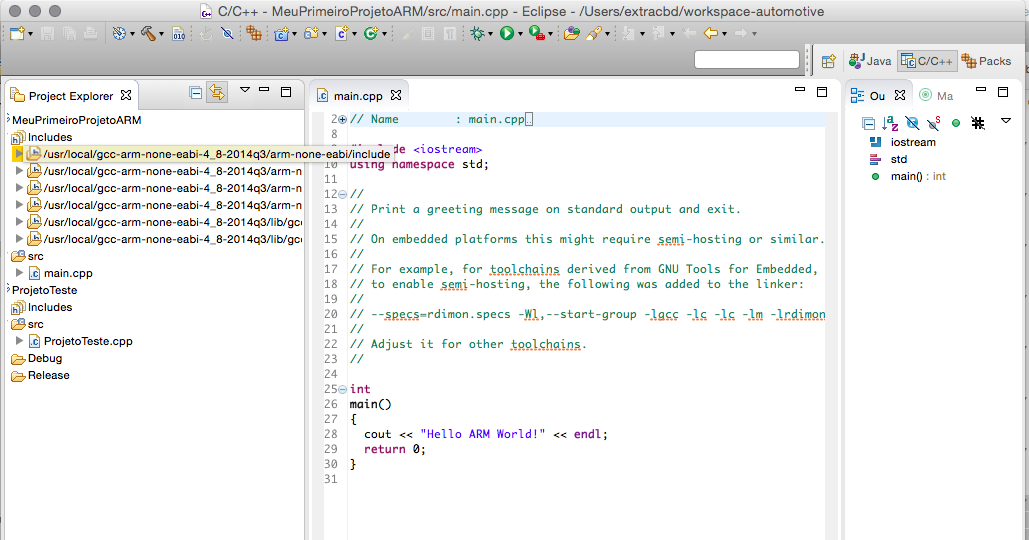Select the C/C++ perspective button
This screenshot has height=540, width=1029.
(927, 61)
